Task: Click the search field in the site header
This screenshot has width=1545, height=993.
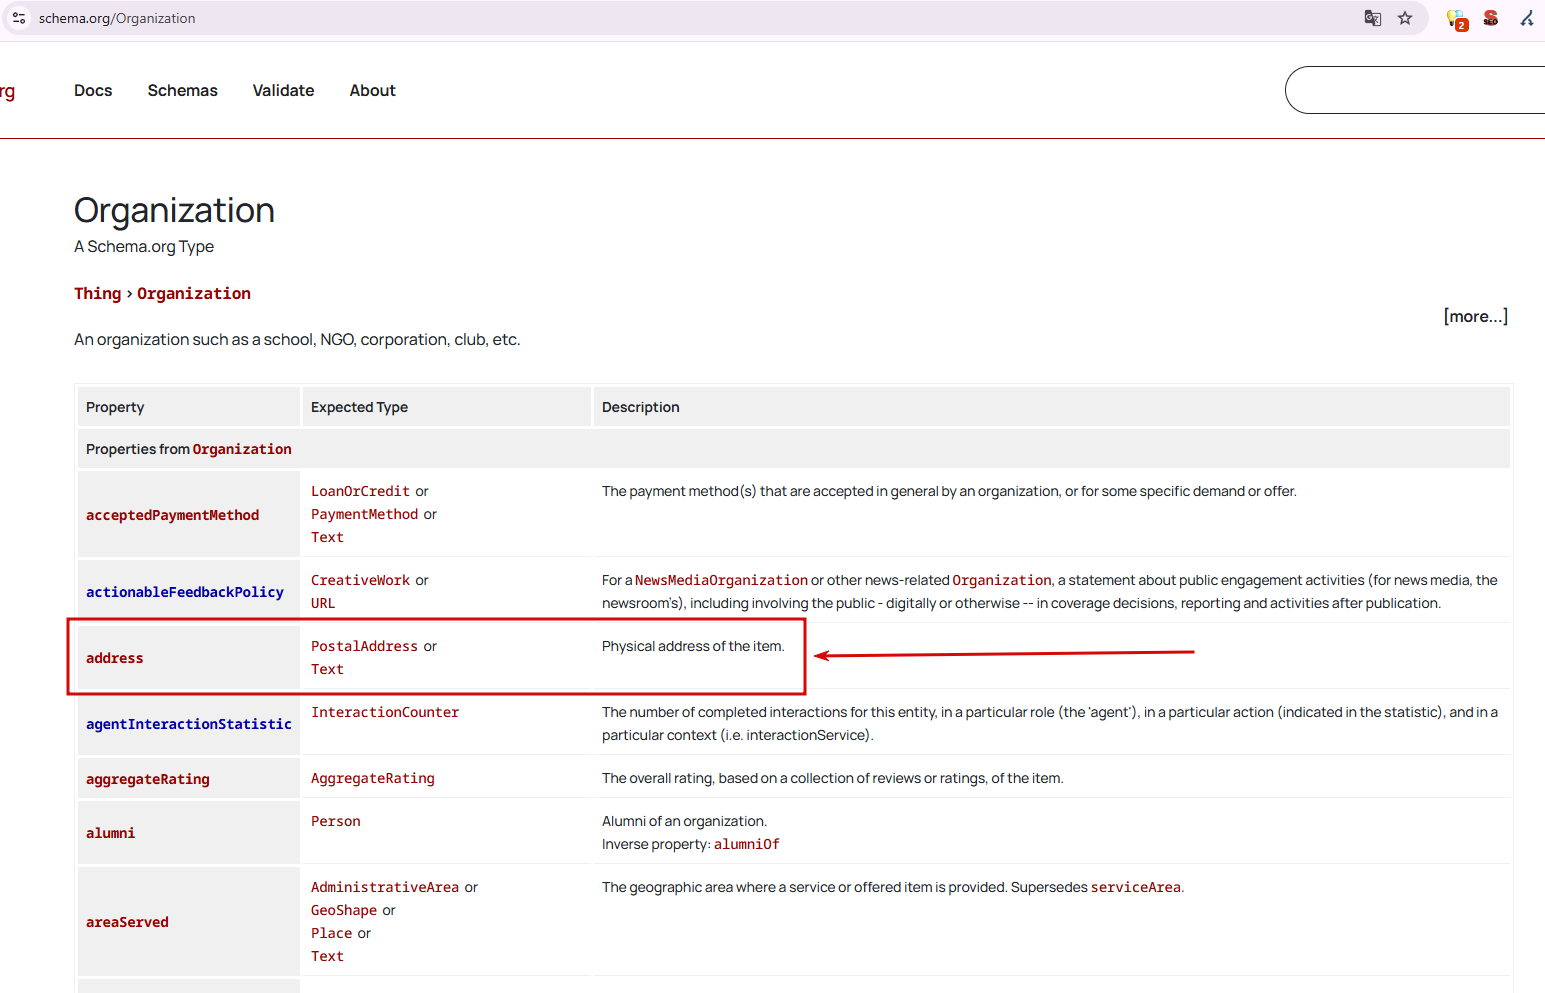Action: [1414, 90]
